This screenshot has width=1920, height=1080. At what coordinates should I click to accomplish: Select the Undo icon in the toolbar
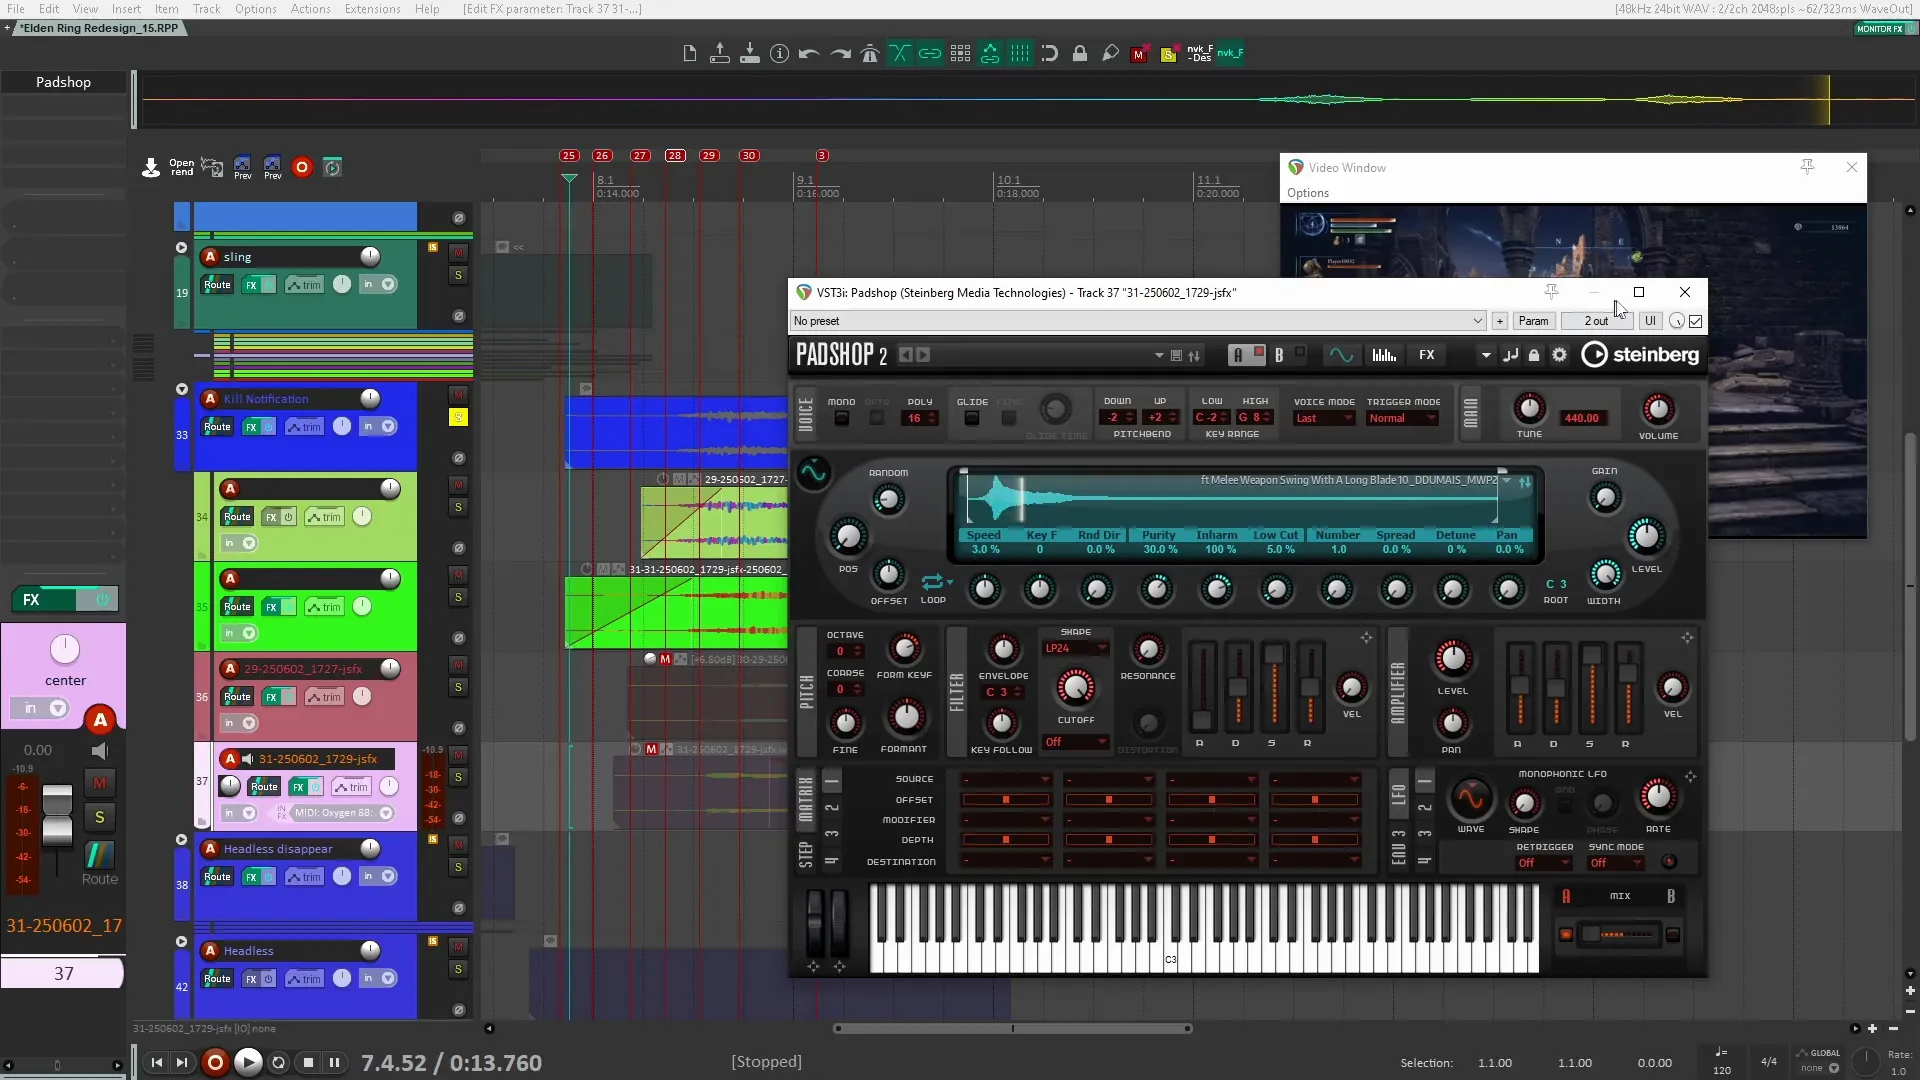coord(809,54)
